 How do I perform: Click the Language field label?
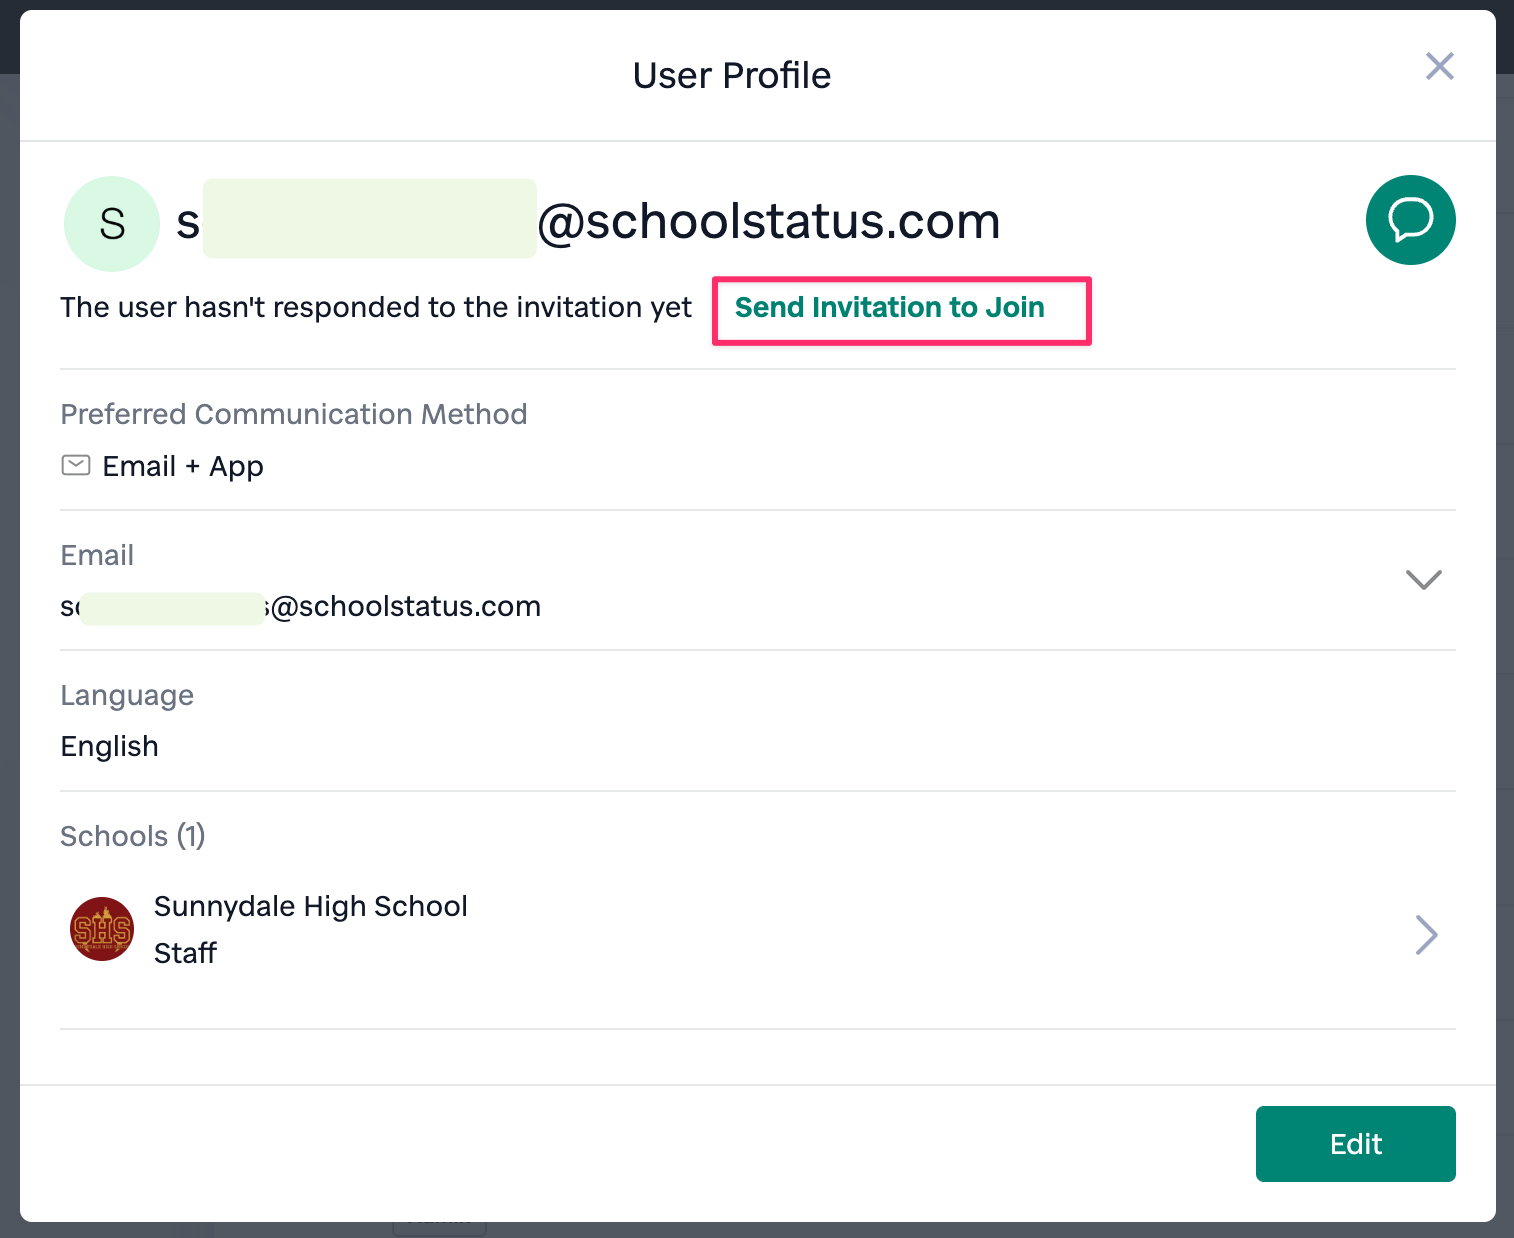(x=127, y=696)
